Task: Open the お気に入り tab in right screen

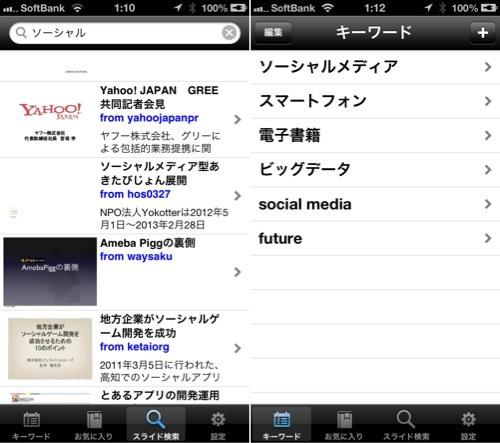Action: click(x=344, y=425)
